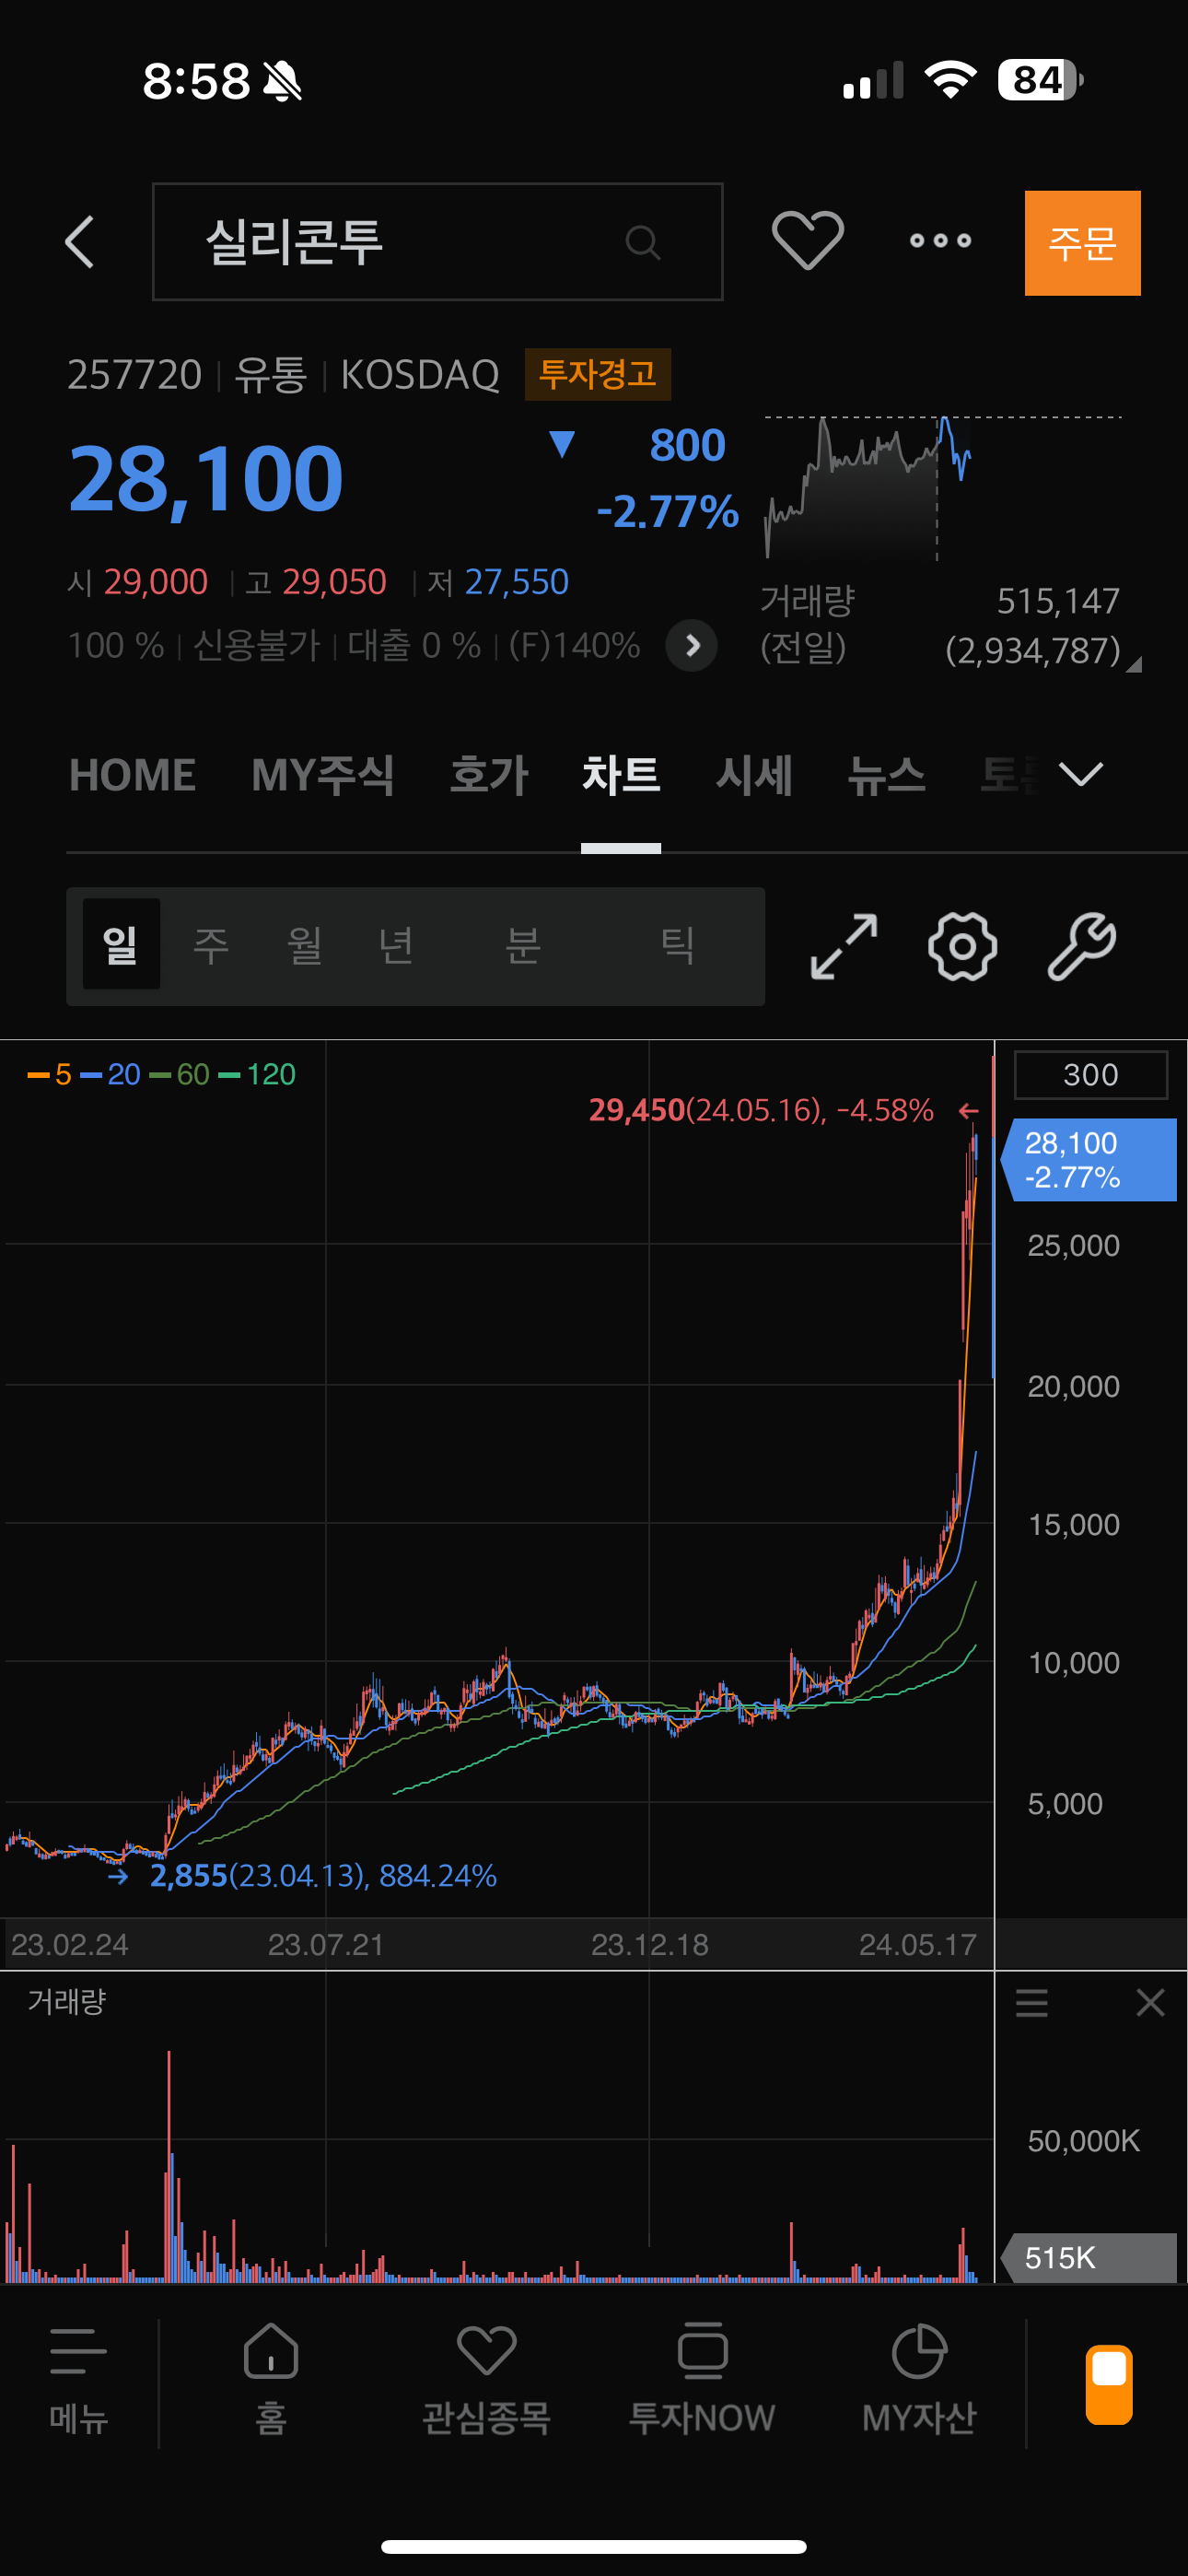The height and width of the screenshot is (2576, 1188).
Task: Tap the 60-day moving average legend
Action: (x=179, y=1075)
